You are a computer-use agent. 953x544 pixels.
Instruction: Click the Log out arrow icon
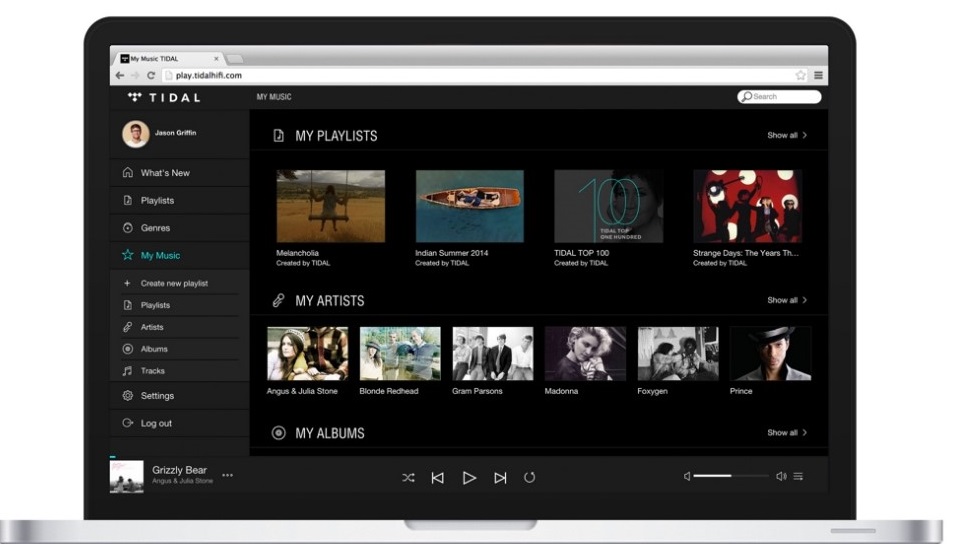click(128, 423)
